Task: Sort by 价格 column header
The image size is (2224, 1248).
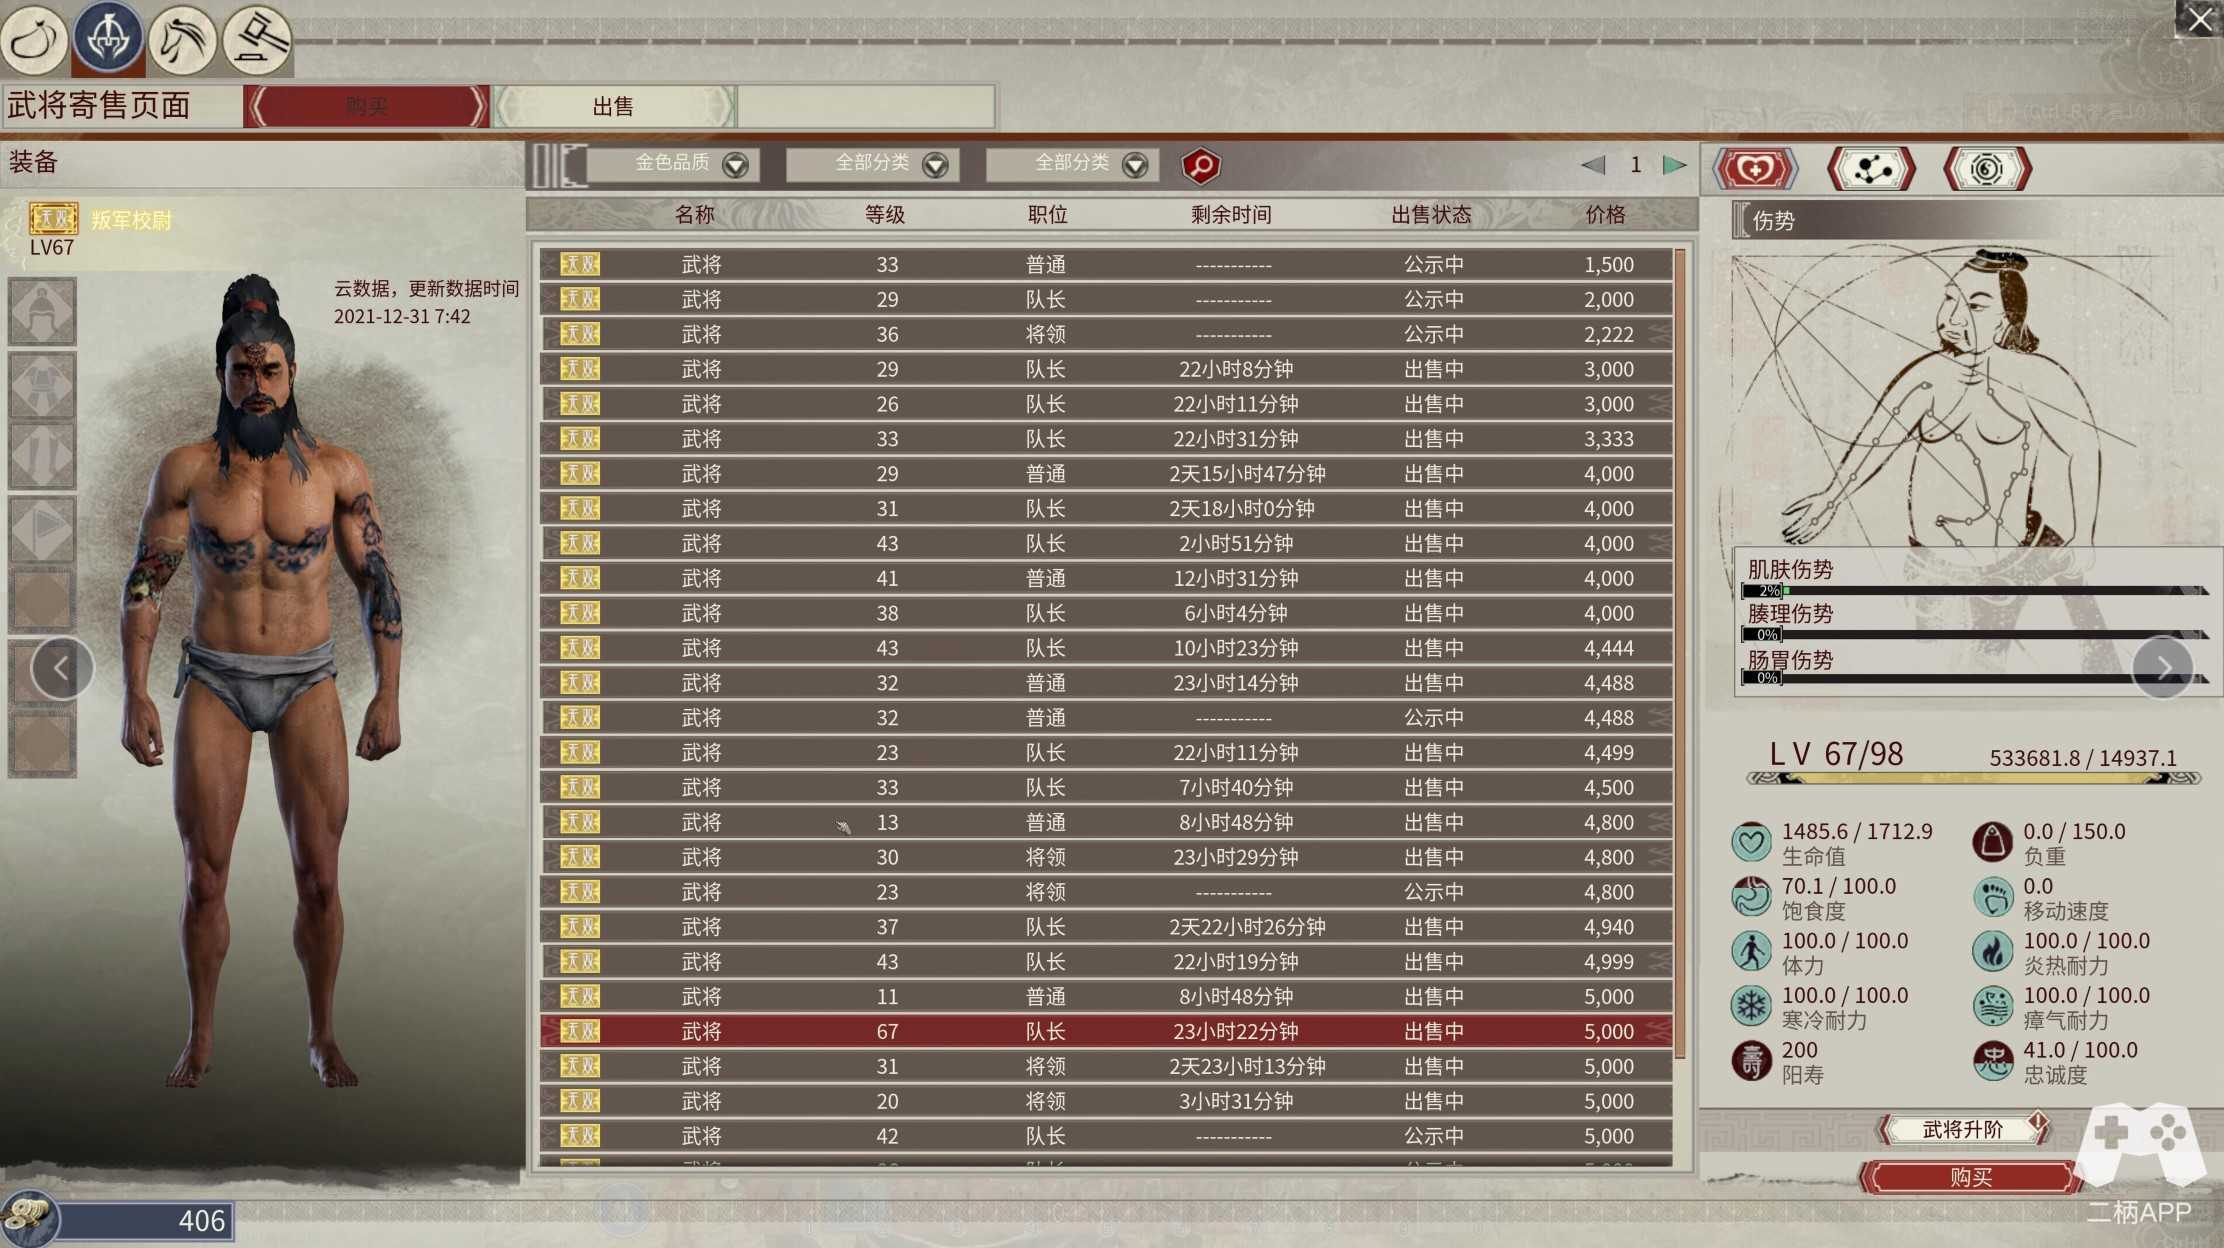Action: tap(1606, 215)
